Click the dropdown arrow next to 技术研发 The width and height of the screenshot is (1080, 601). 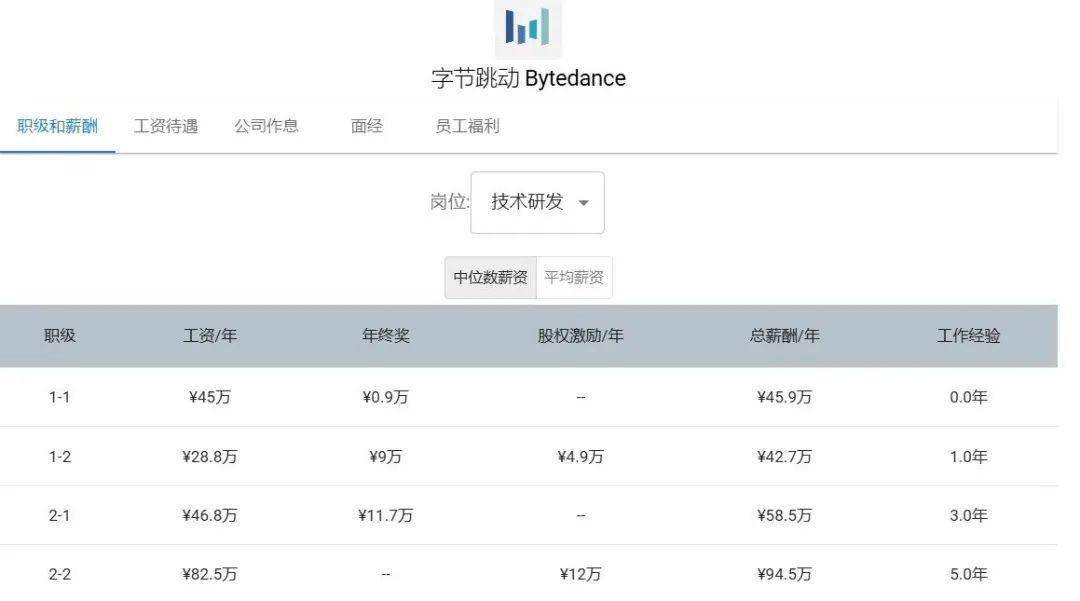(x=583, y=203)
